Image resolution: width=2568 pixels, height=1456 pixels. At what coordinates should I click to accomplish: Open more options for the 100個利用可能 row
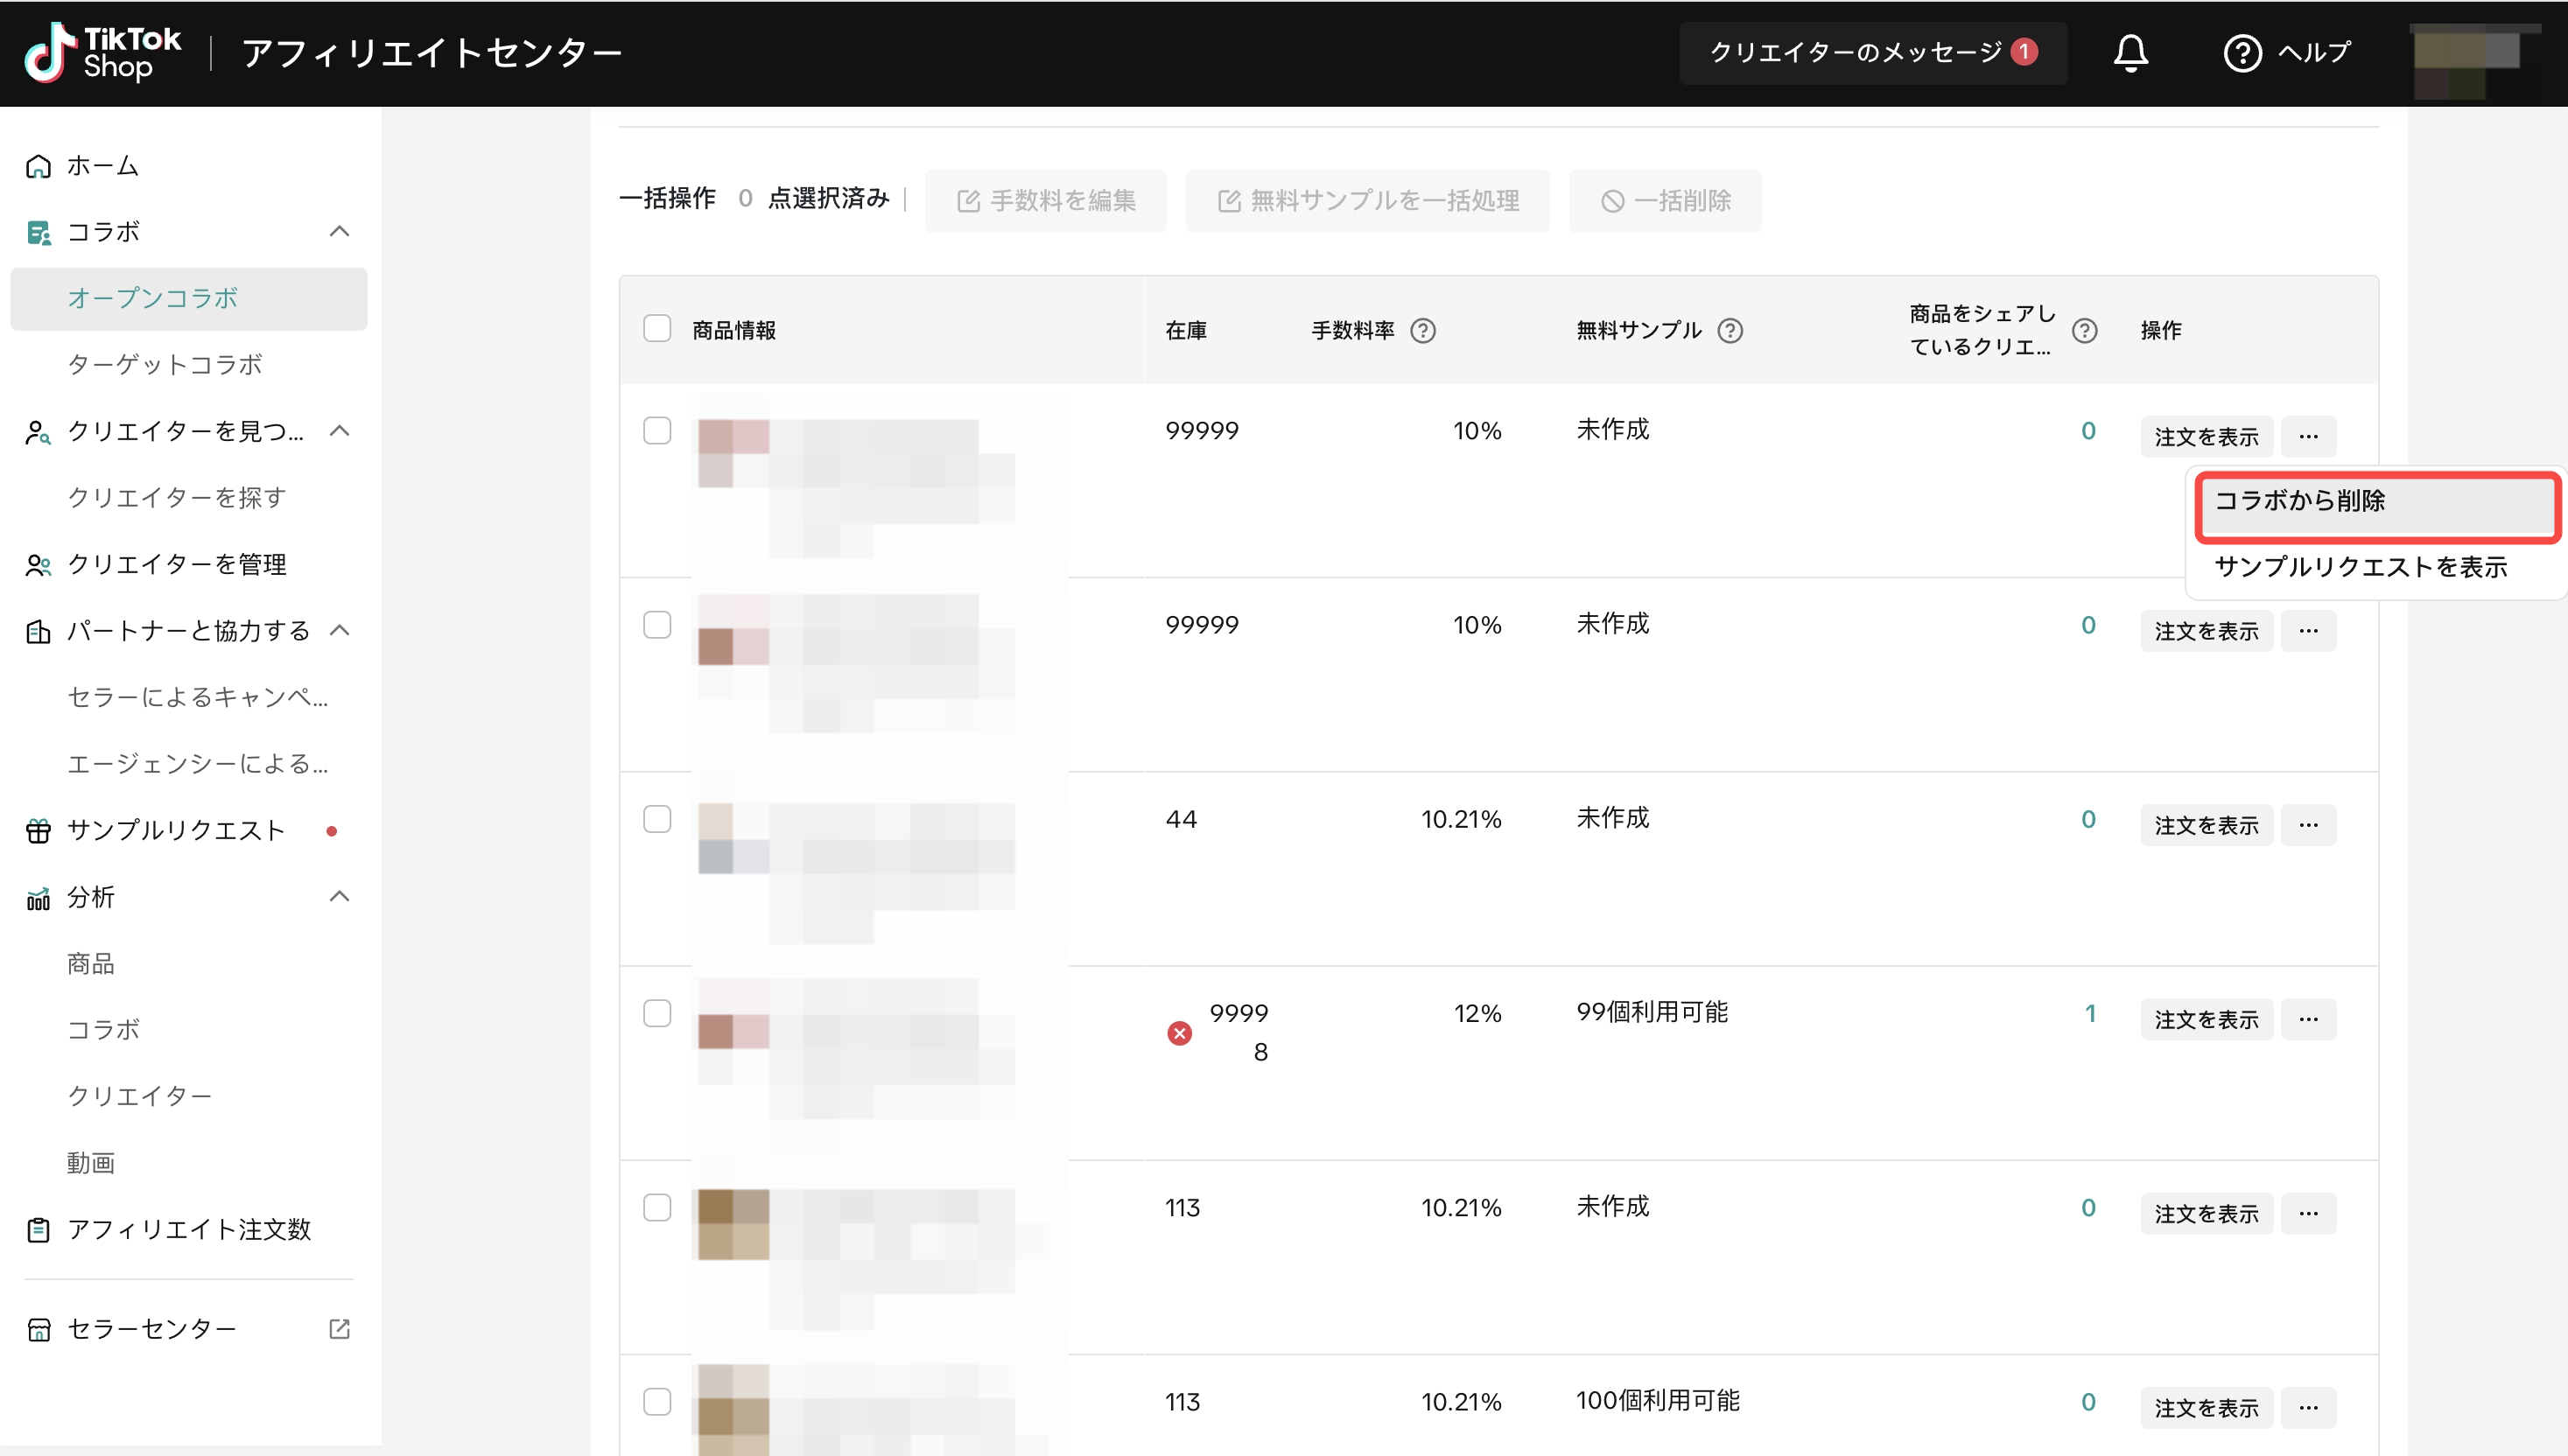pyautogui.click(x=2308, y=1407)
